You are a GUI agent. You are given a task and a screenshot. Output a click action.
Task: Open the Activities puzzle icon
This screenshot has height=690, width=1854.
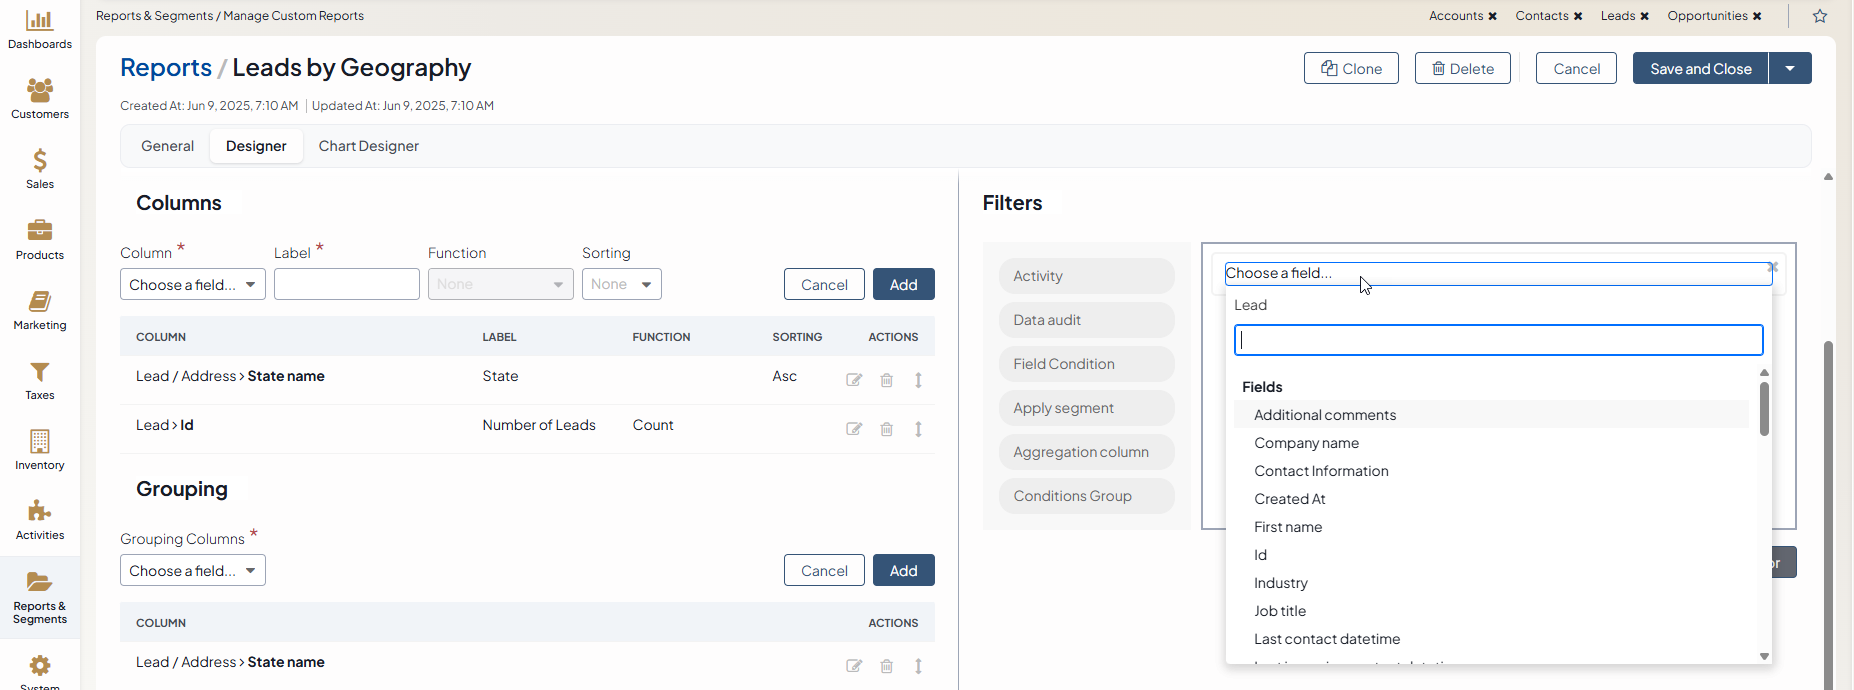coord(40,512)
